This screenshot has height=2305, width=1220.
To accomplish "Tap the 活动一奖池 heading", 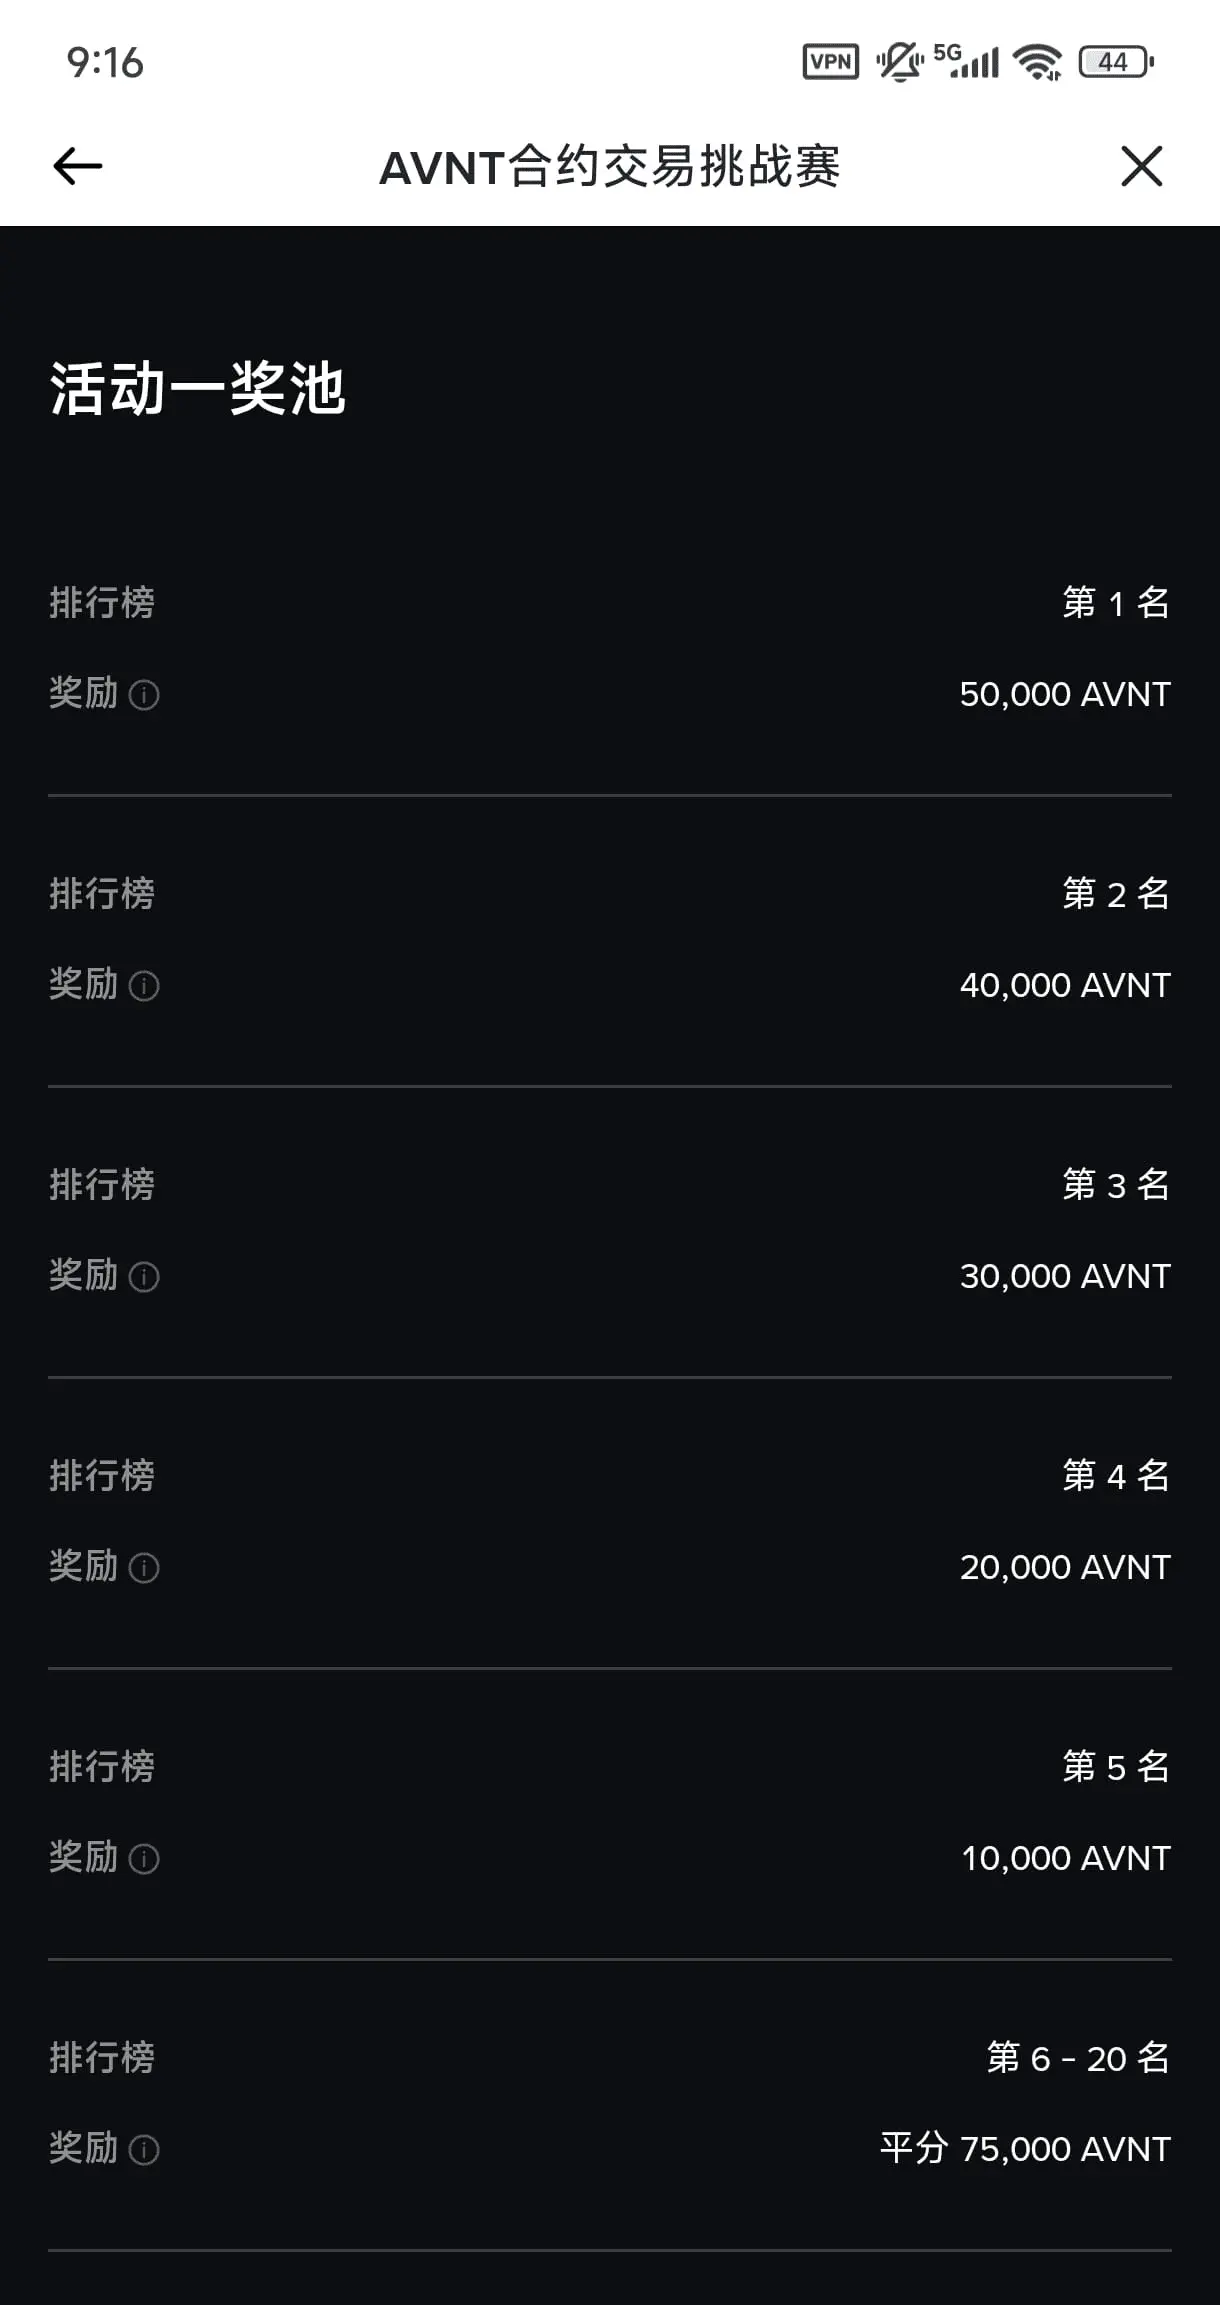I will 198,388.
